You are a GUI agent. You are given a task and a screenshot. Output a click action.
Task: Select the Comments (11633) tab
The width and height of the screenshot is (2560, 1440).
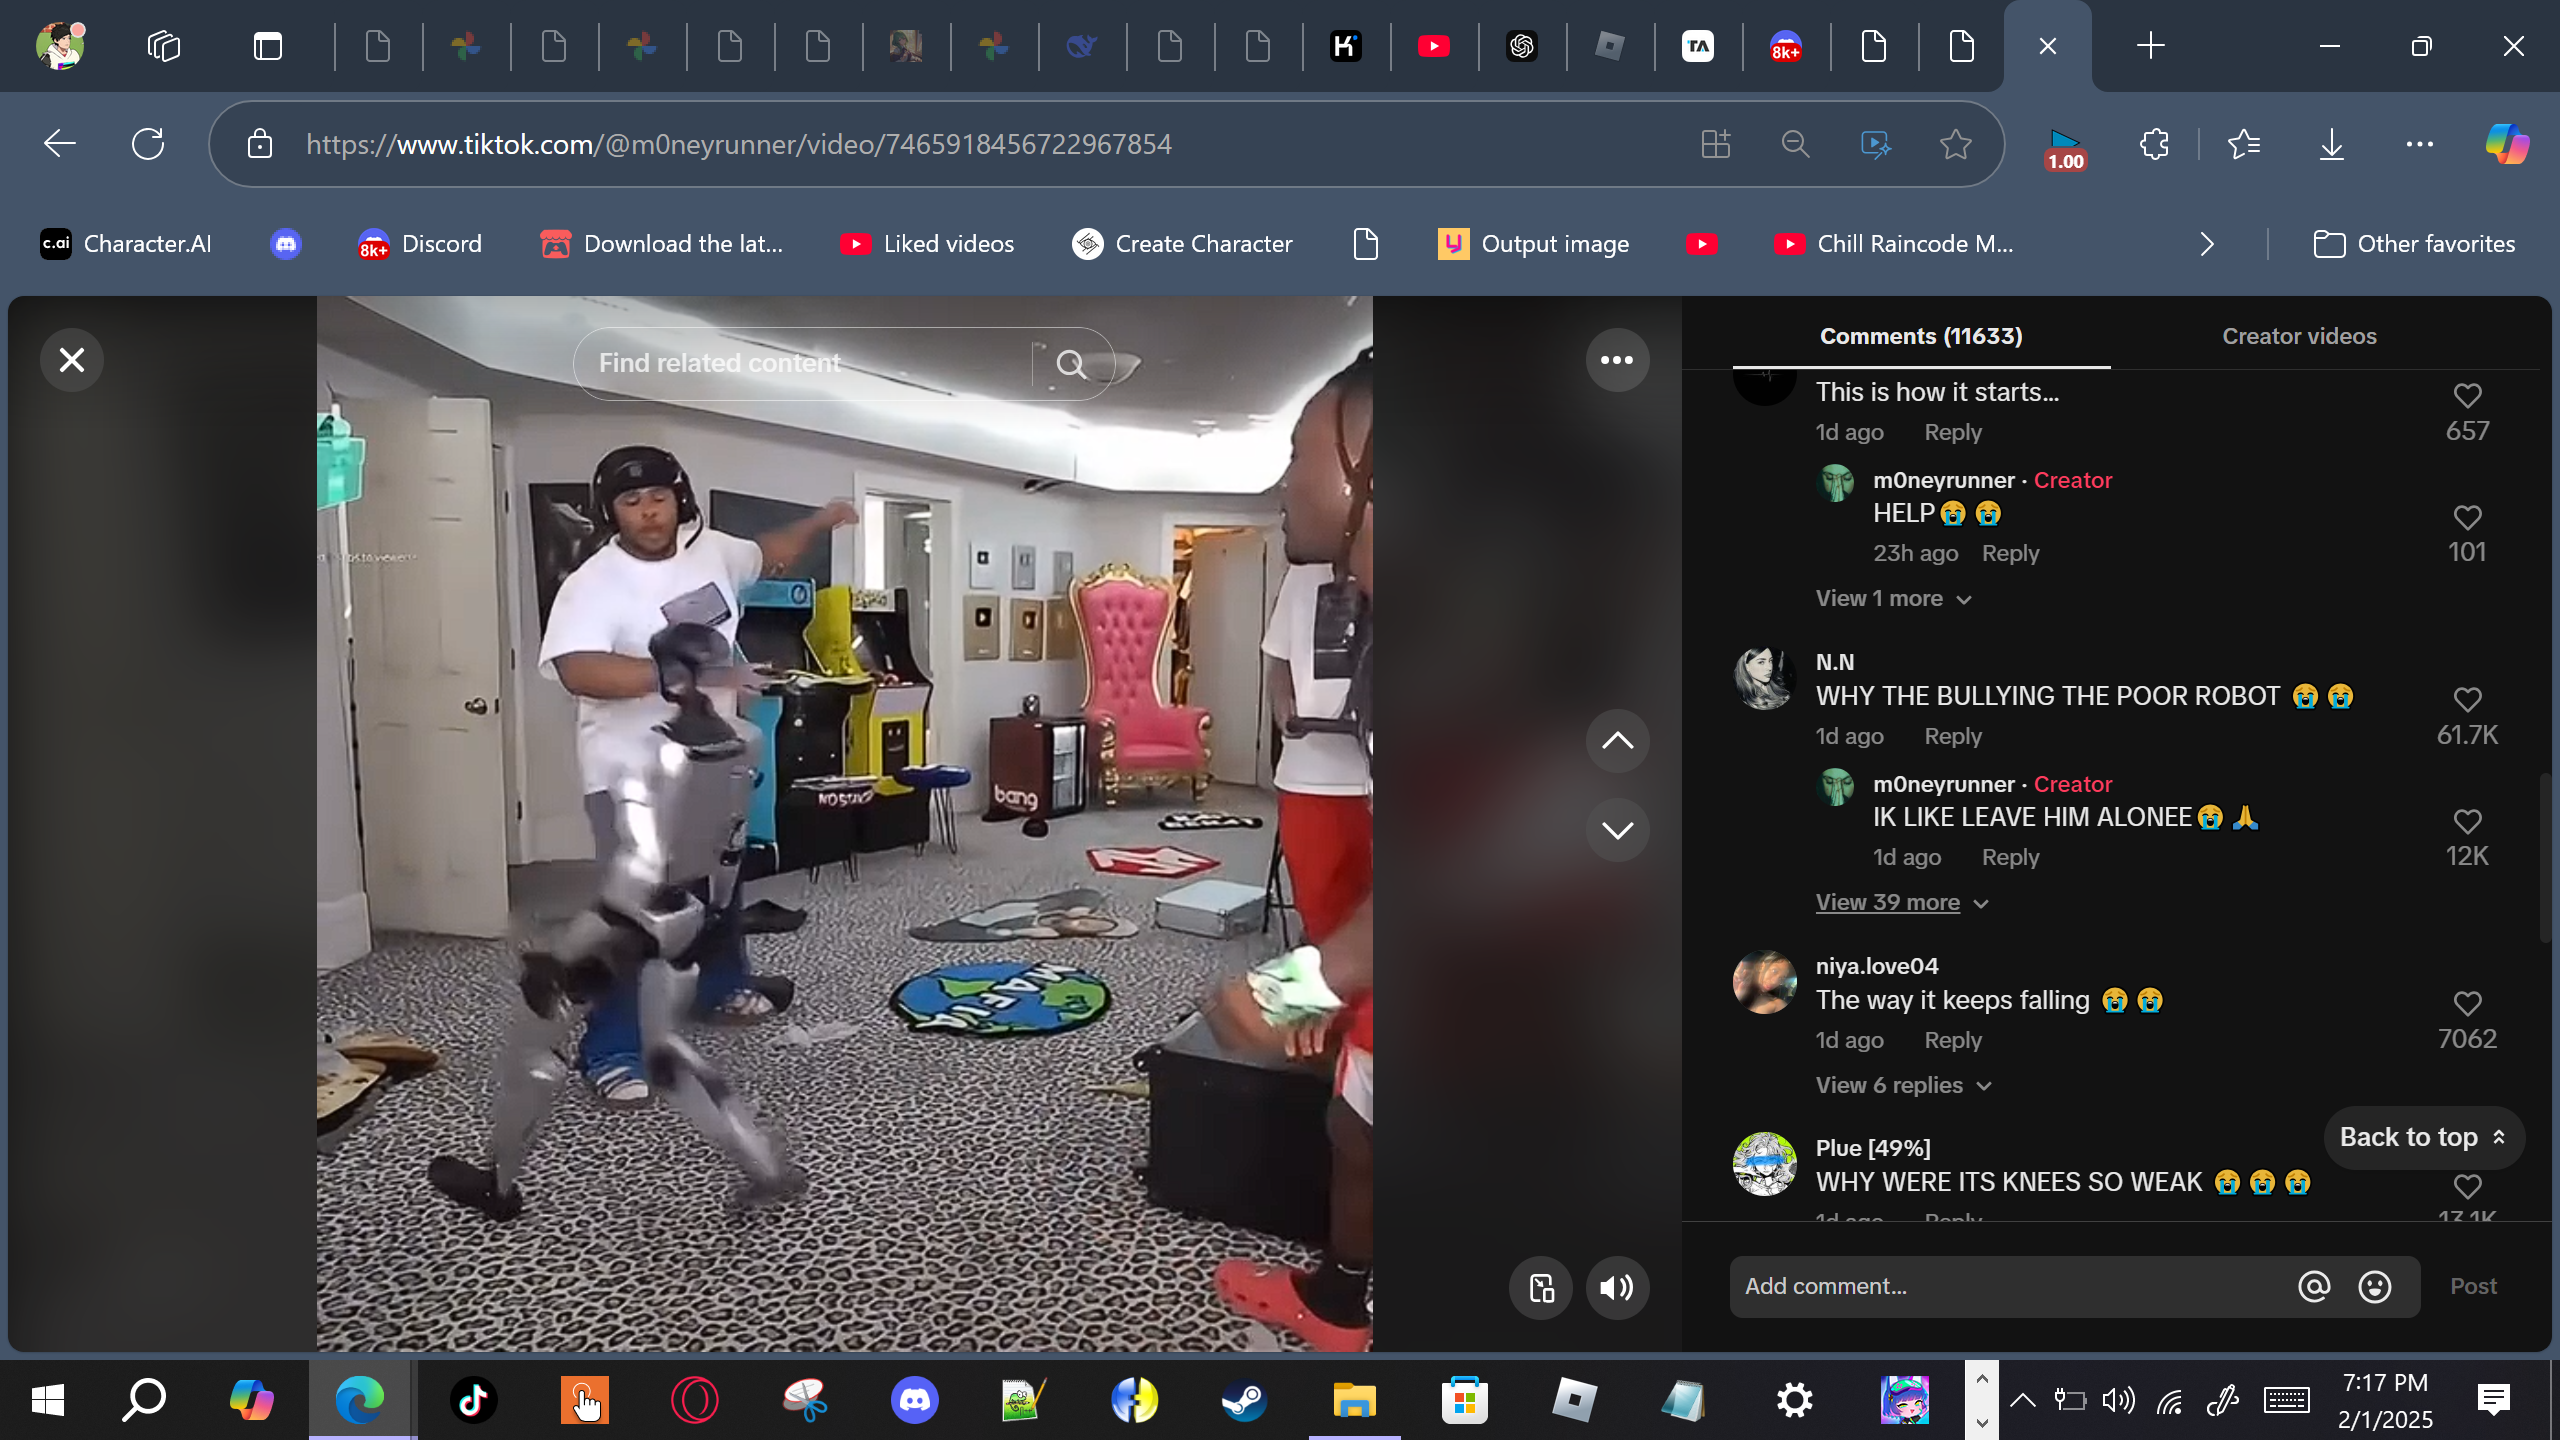1920,336
